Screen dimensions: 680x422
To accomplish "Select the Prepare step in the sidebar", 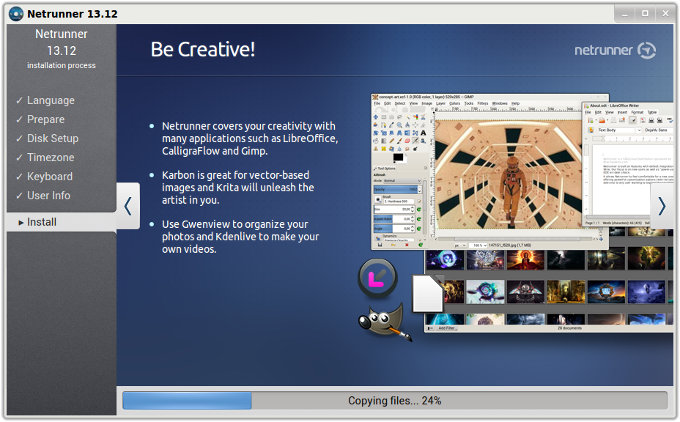I will click(x=46, y=119).
